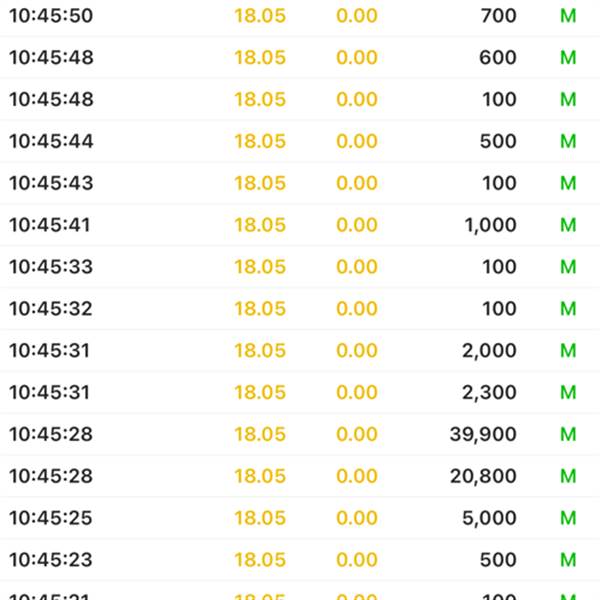Click the 10:45:44 timestamp
600x600 pixels.
[x=51, y=141]
